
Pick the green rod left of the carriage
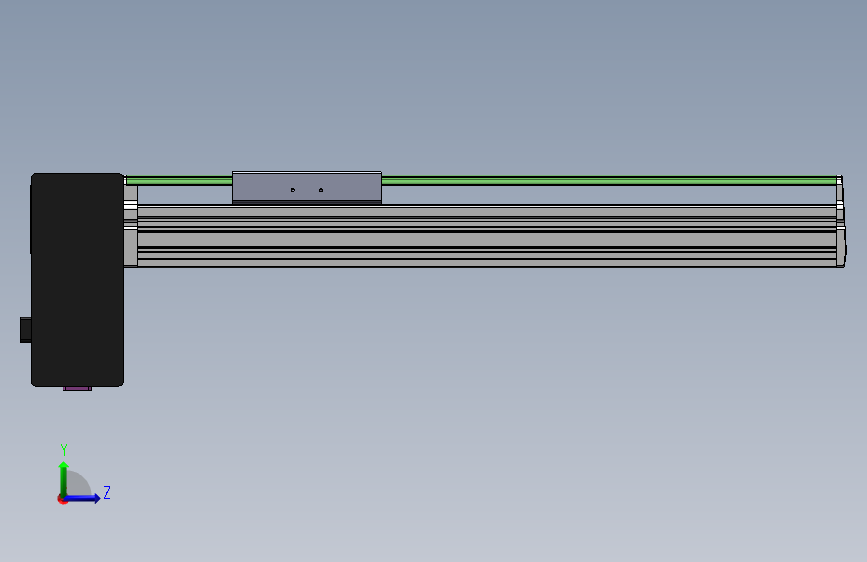(179, 180)
